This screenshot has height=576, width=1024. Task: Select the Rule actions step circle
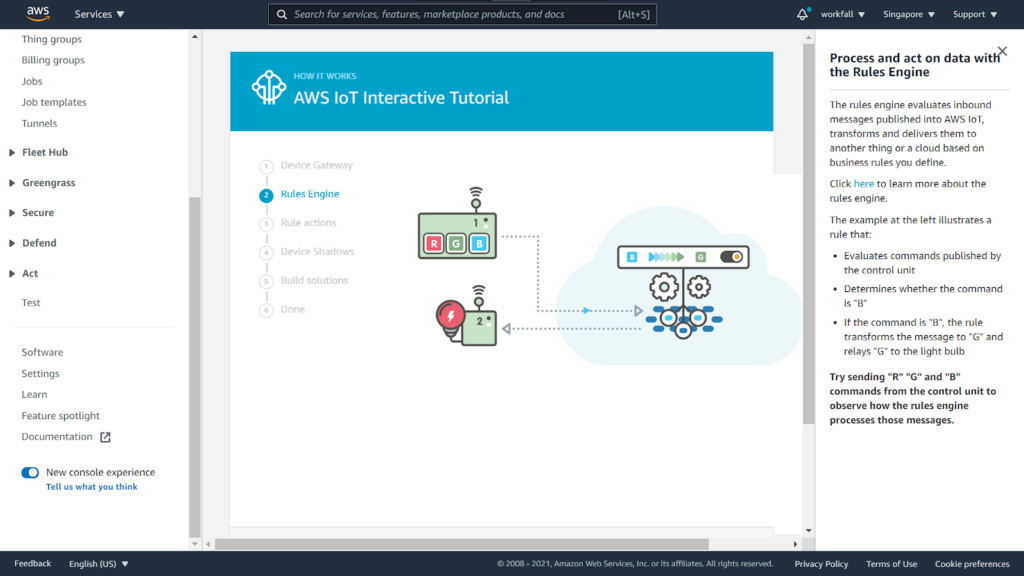pos(266,223)
